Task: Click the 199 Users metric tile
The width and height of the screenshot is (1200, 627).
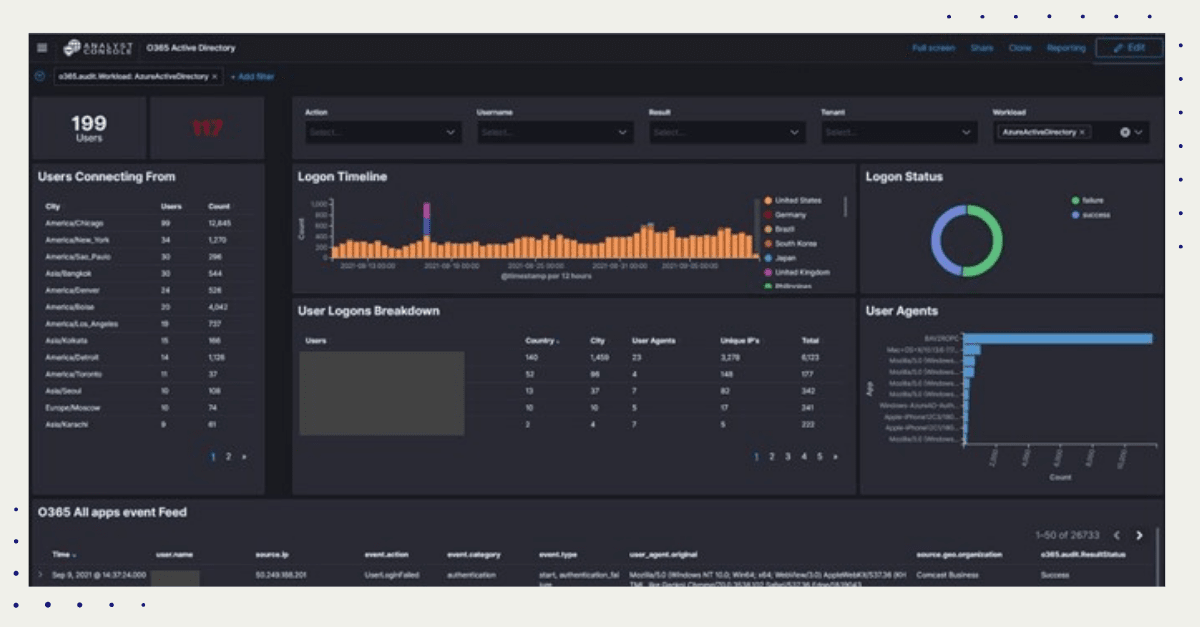Action: [x=88, y=127]
